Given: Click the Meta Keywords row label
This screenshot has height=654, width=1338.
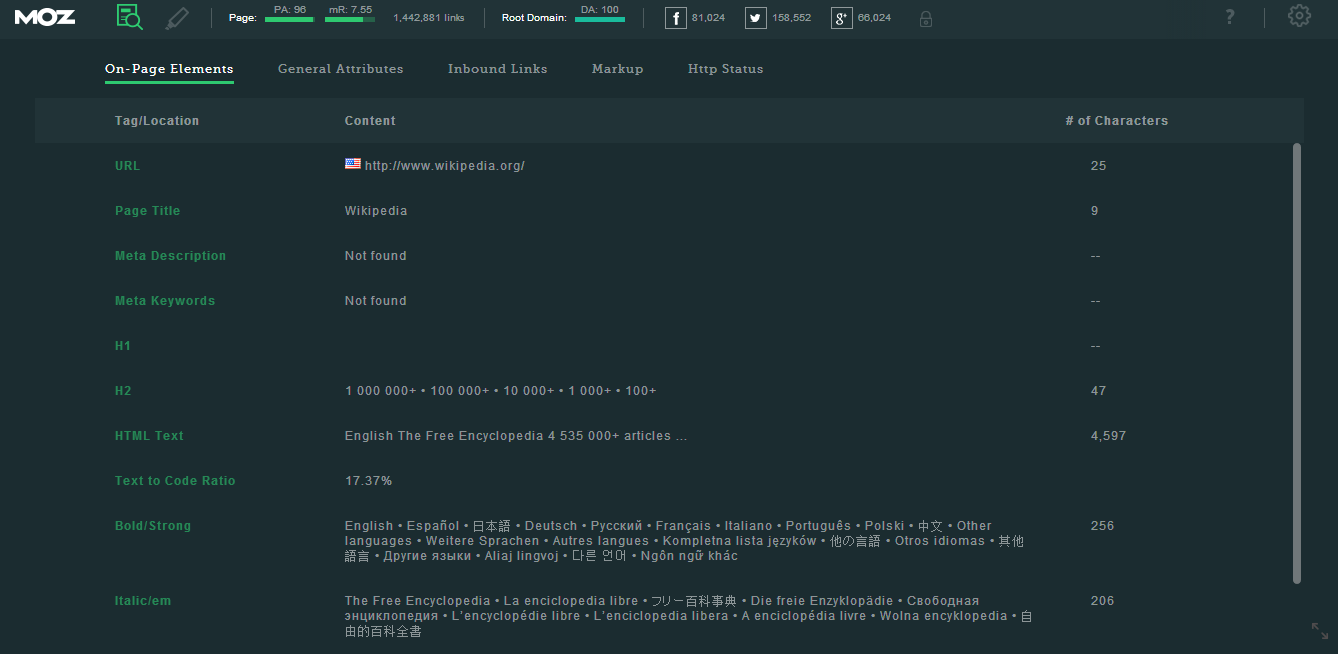Looking at the screenshot, I should tap(165, 301).
